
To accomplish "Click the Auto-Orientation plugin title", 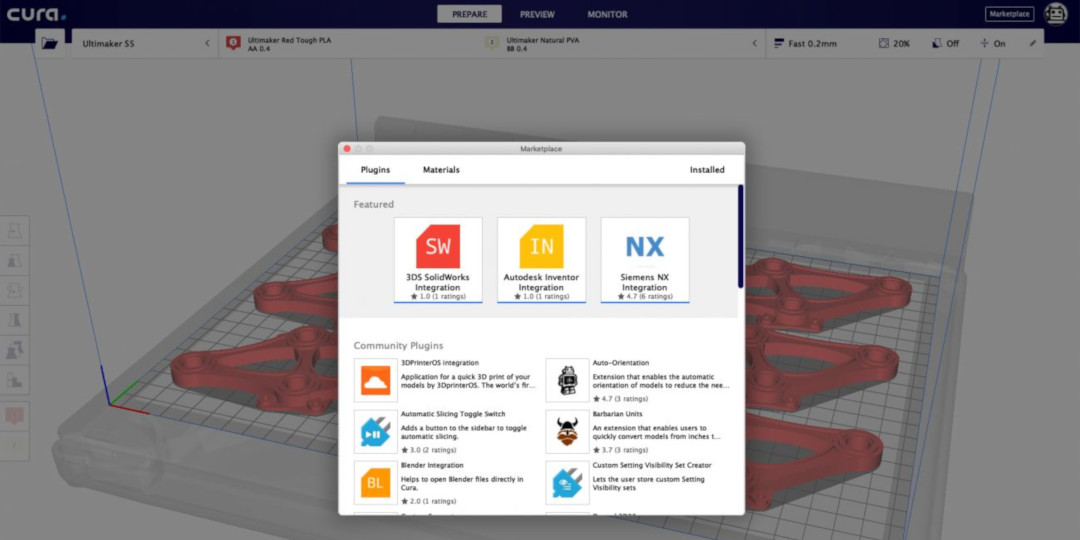I will (x=621, y=362).
